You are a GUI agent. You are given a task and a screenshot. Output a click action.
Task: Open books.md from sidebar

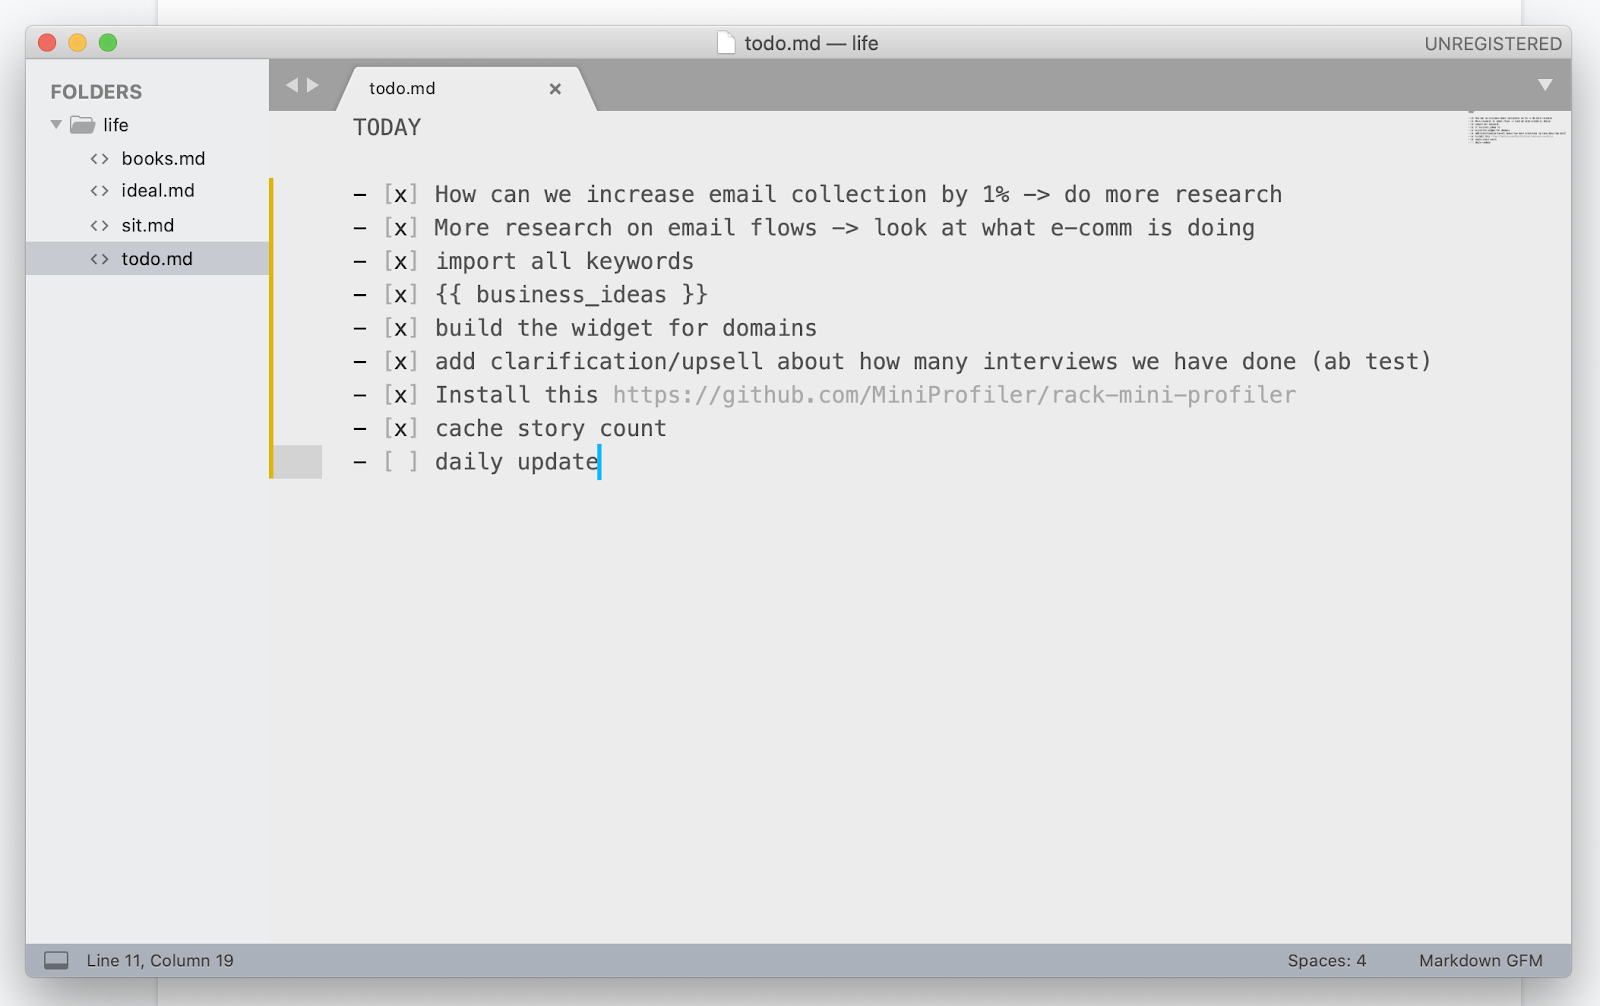tap(163, 158)
